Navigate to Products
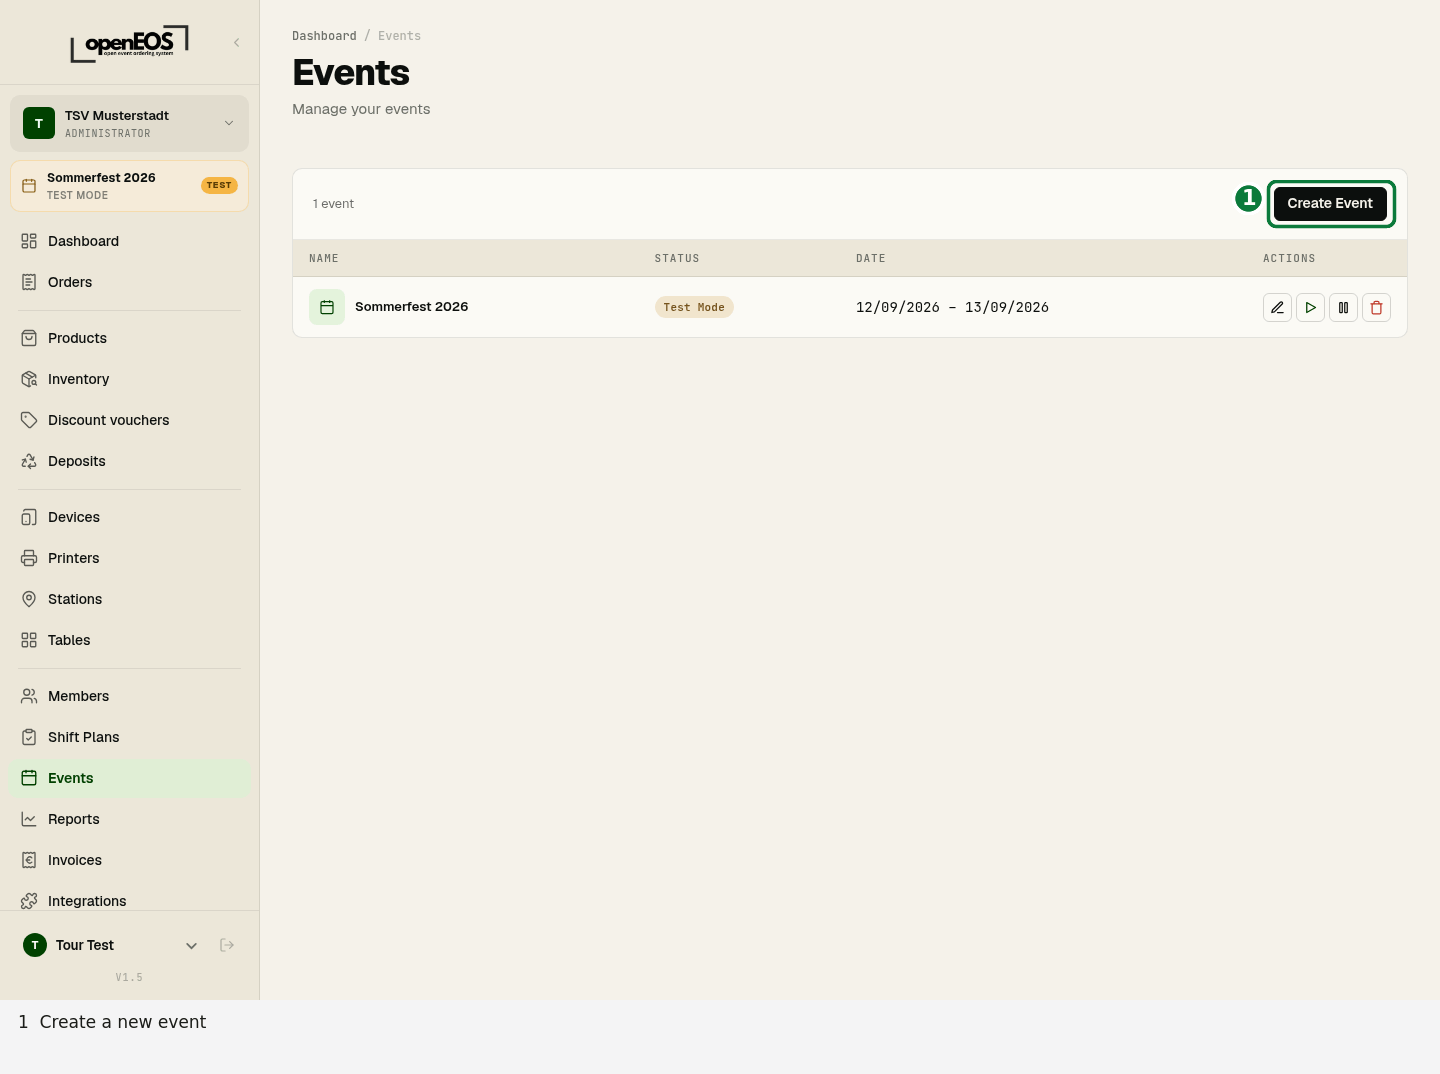Screen dimensions: 1440x1074 click(x=129, y=338)
